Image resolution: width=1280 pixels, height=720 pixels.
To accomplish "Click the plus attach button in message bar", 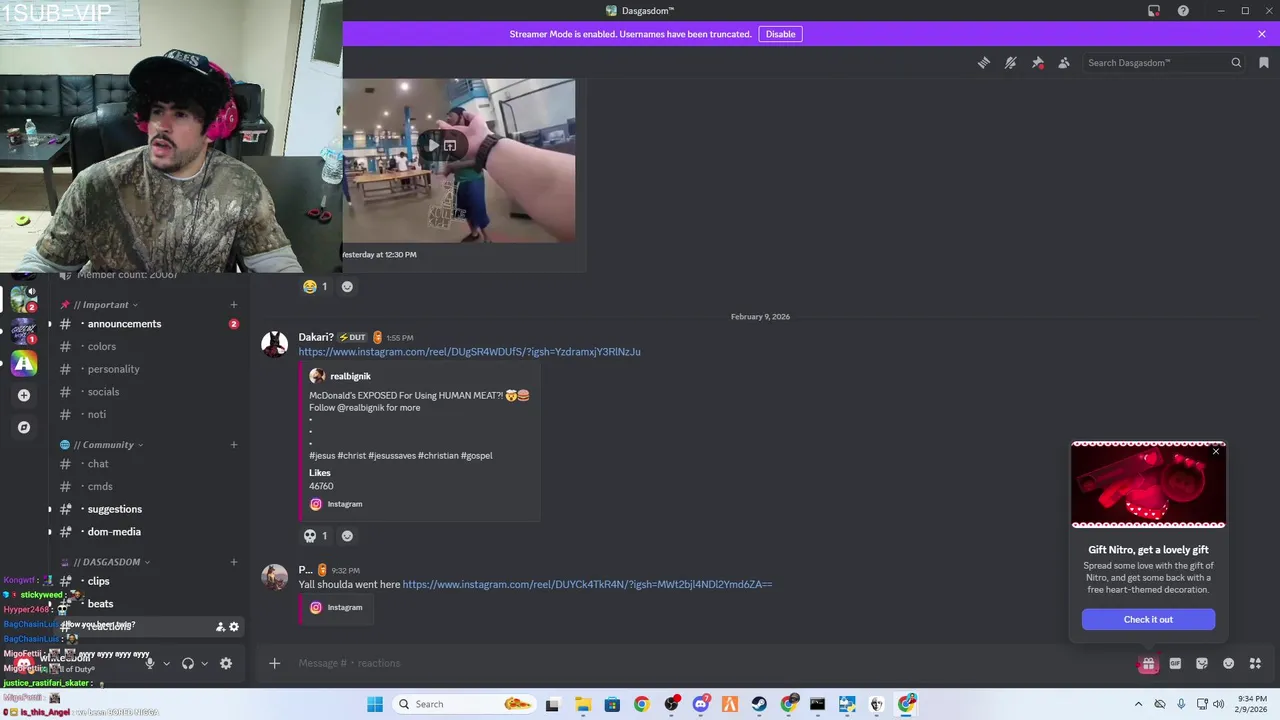I will pyautogui.click(x=274, y=663).
